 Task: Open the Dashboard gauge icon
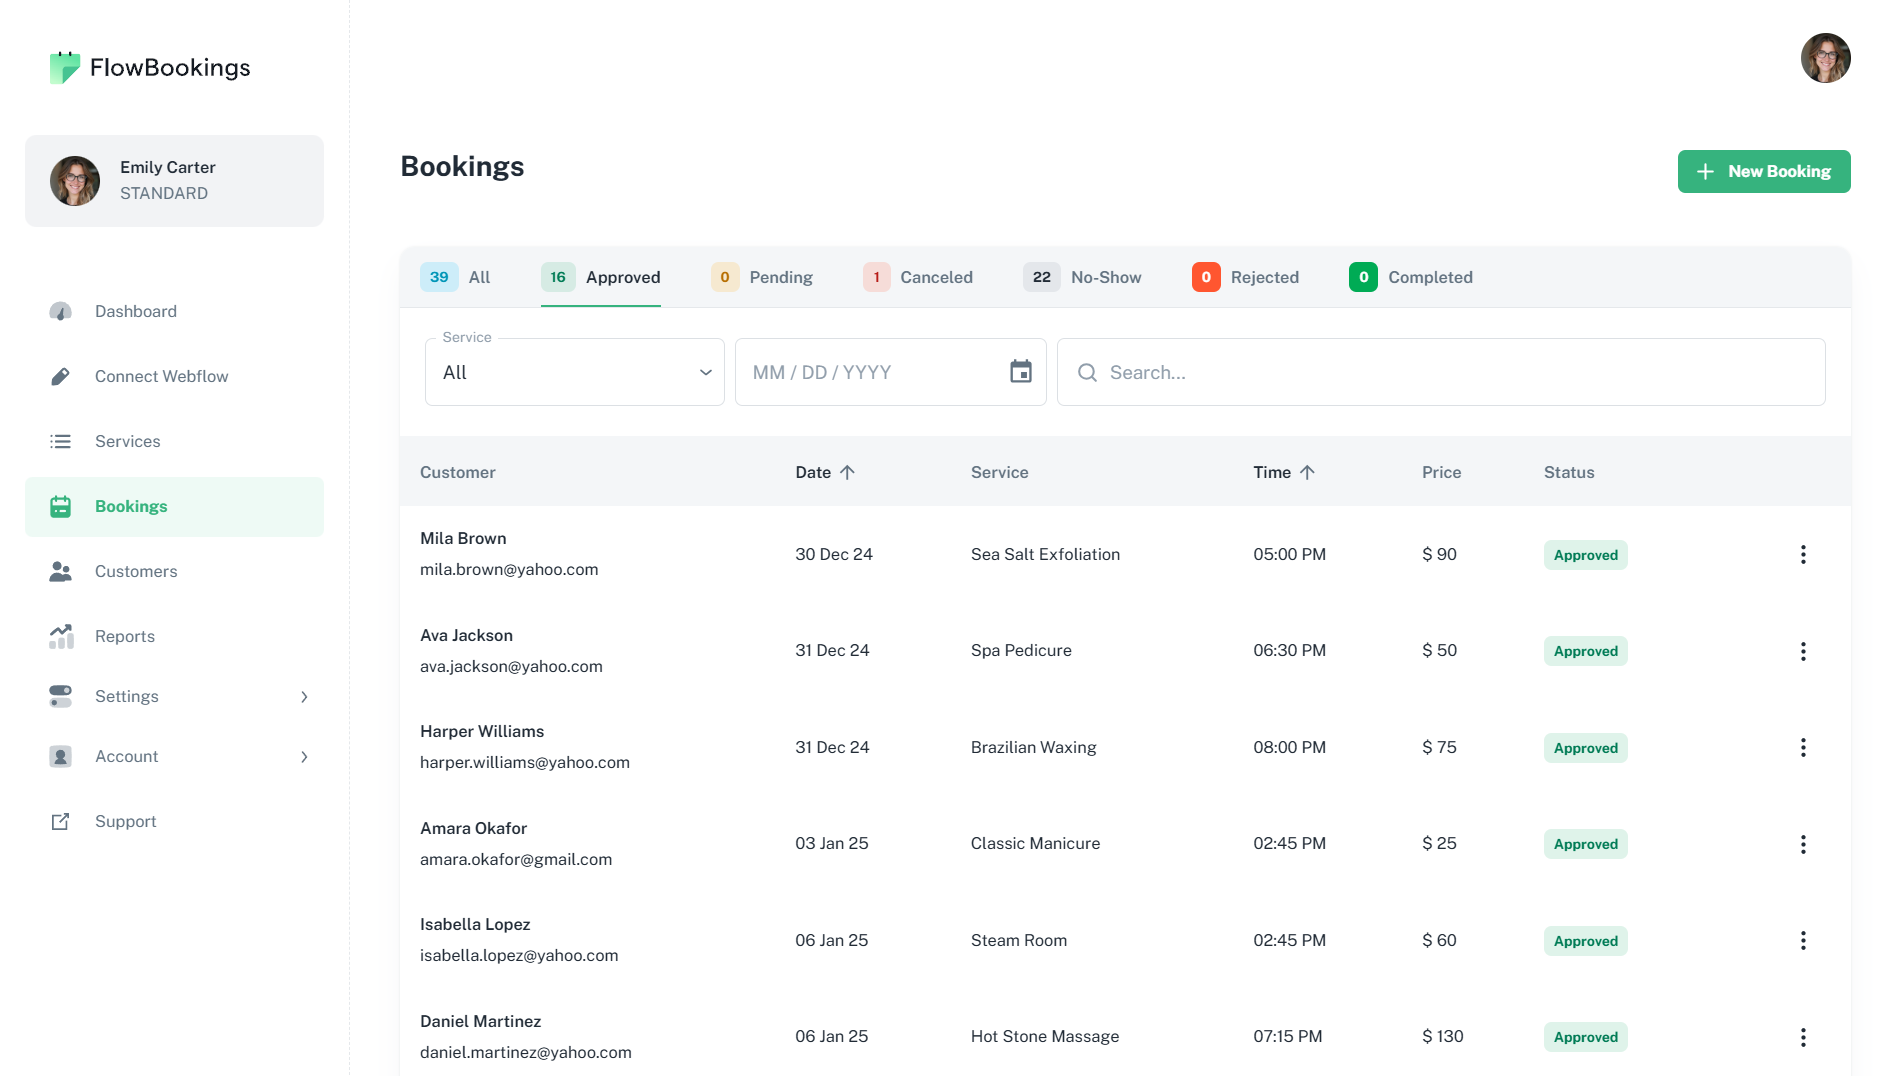point(60,312)
